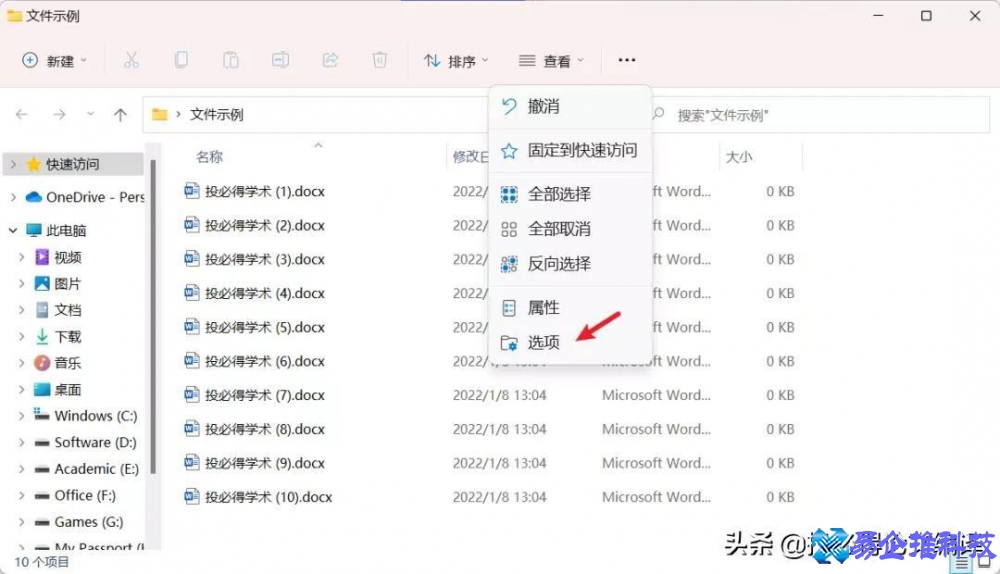Click the Rename icon in toolbar

281,61
